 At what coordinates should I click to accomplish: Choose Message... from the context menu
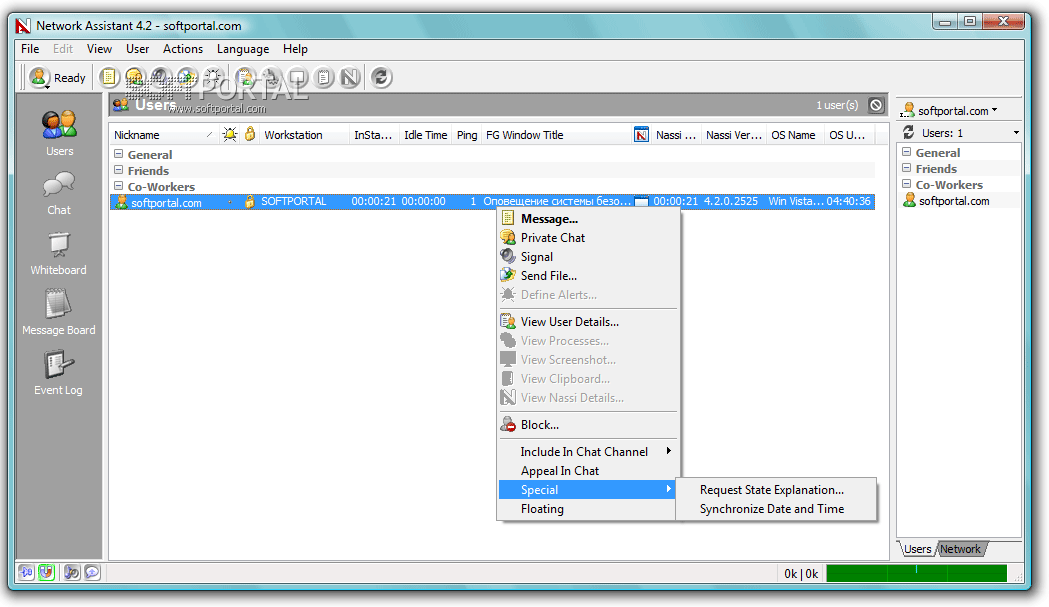point(588,219)
